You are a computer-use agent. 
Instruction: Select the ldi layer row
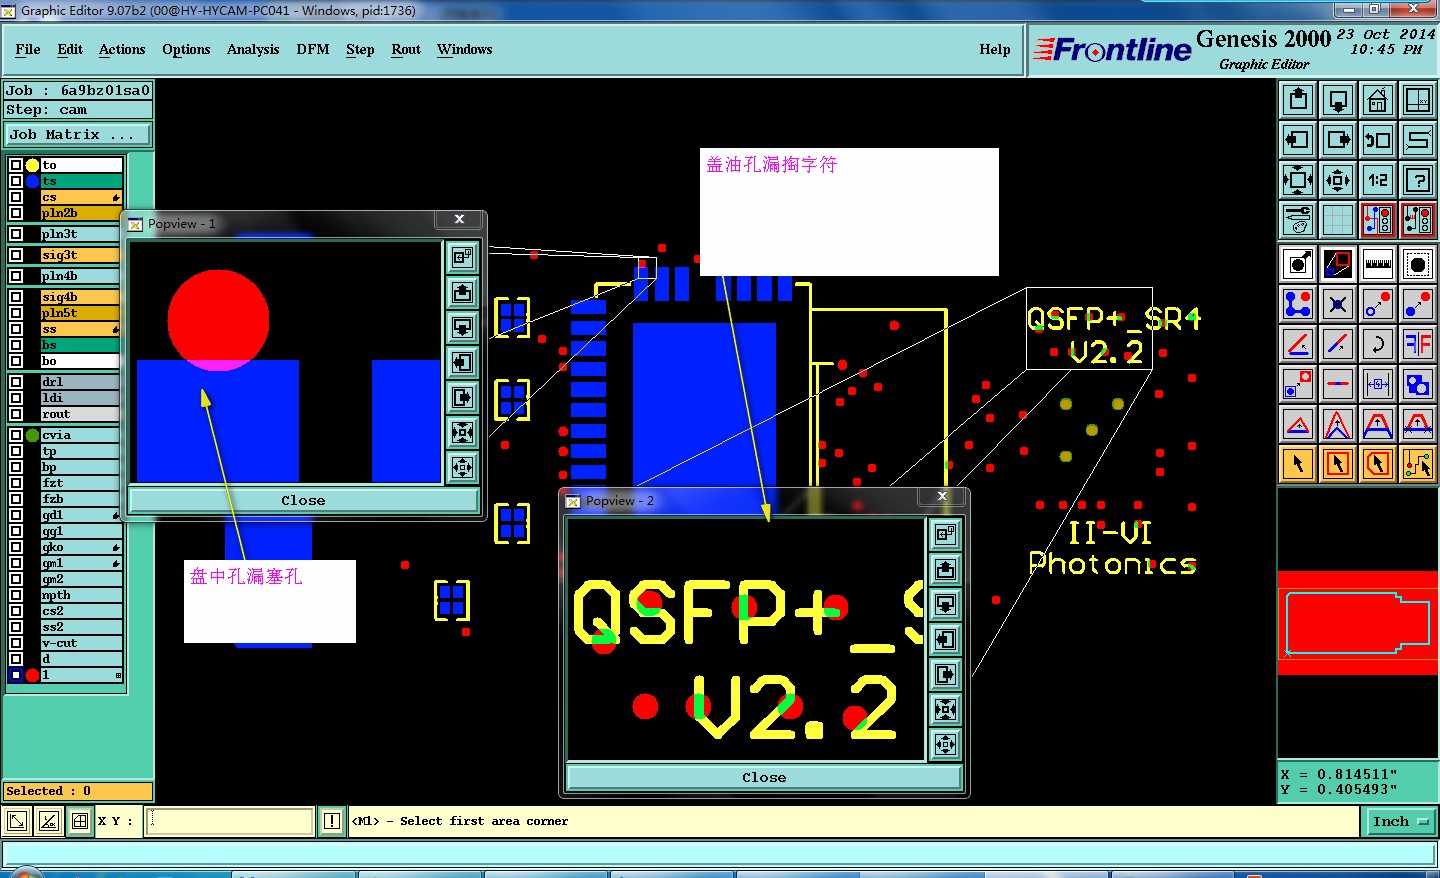[81, 398]
